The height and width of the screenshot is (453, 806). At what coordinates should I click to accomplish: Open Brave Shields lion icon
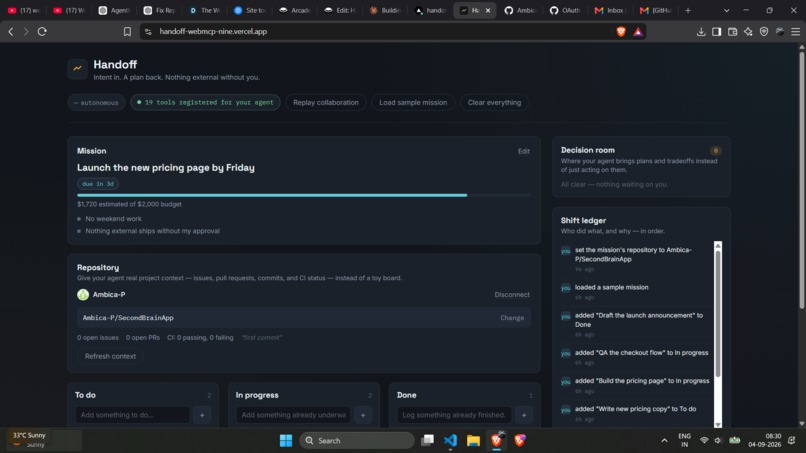620,32
